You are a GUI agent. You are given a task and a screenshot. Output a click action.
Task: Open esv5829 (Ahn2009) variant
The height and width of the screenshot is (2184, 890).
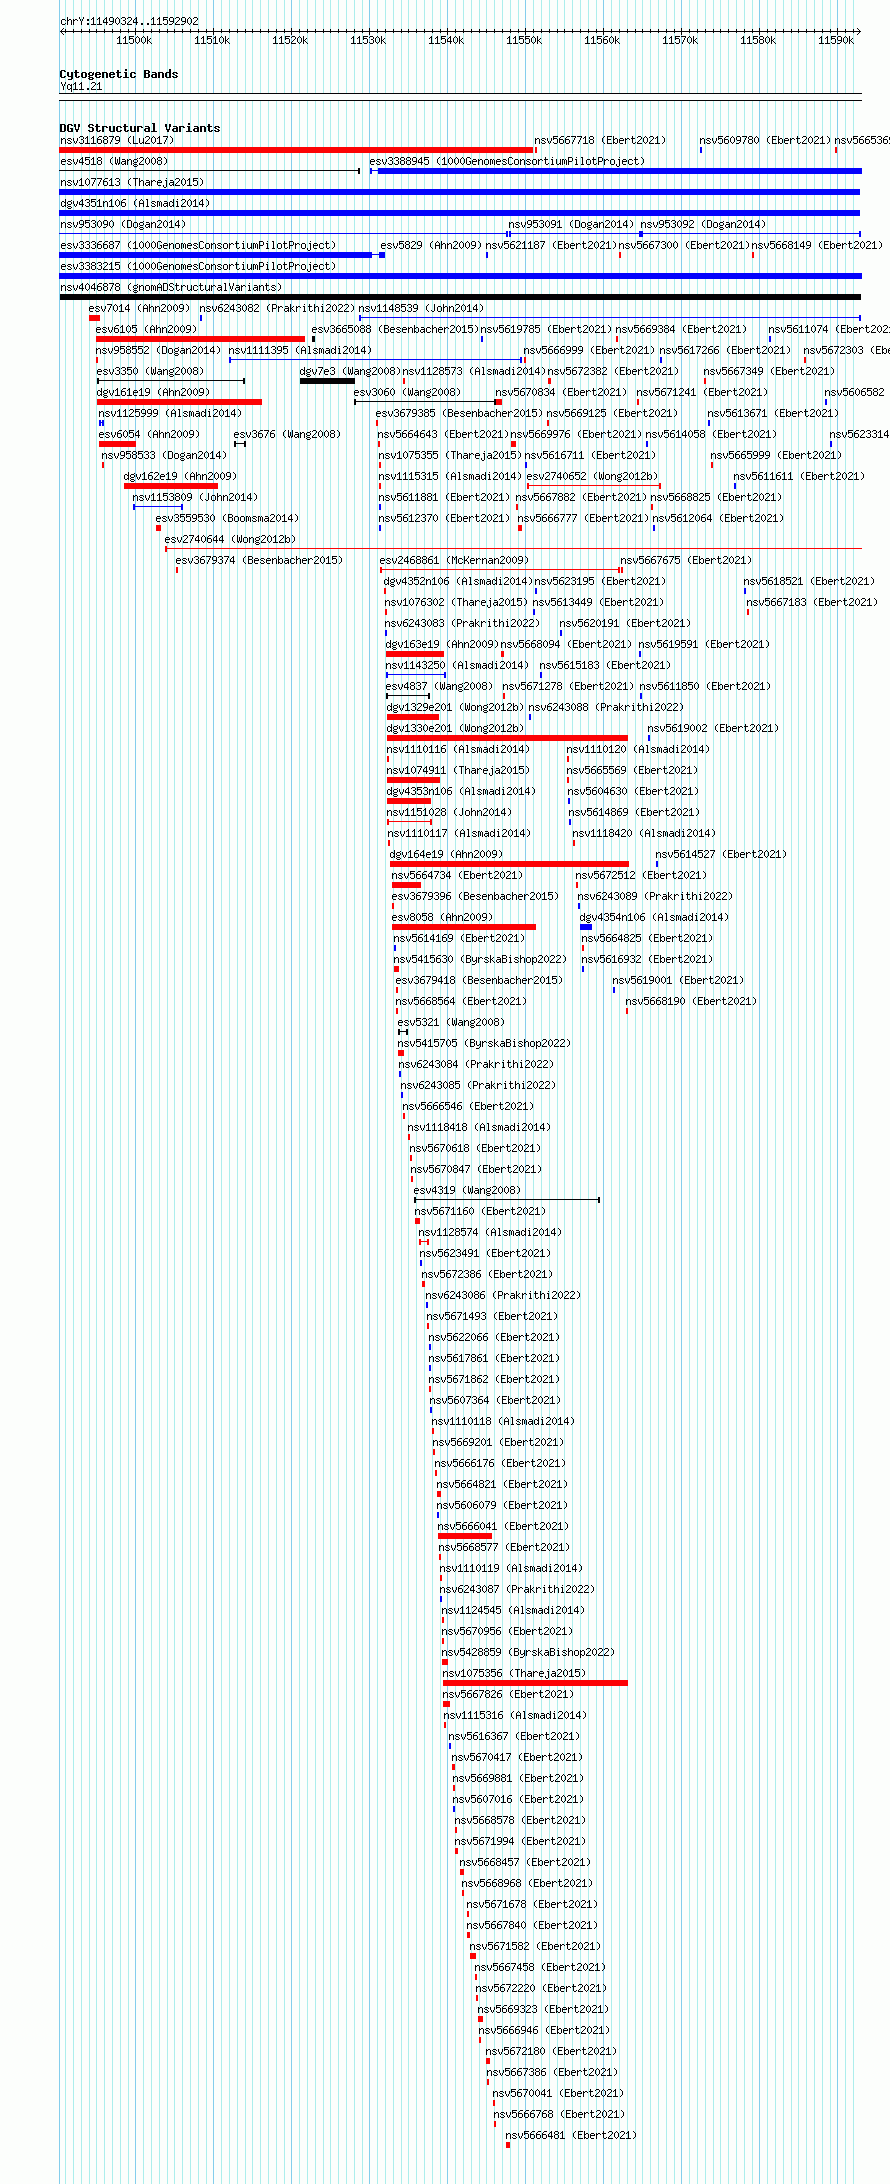(431, 245)
